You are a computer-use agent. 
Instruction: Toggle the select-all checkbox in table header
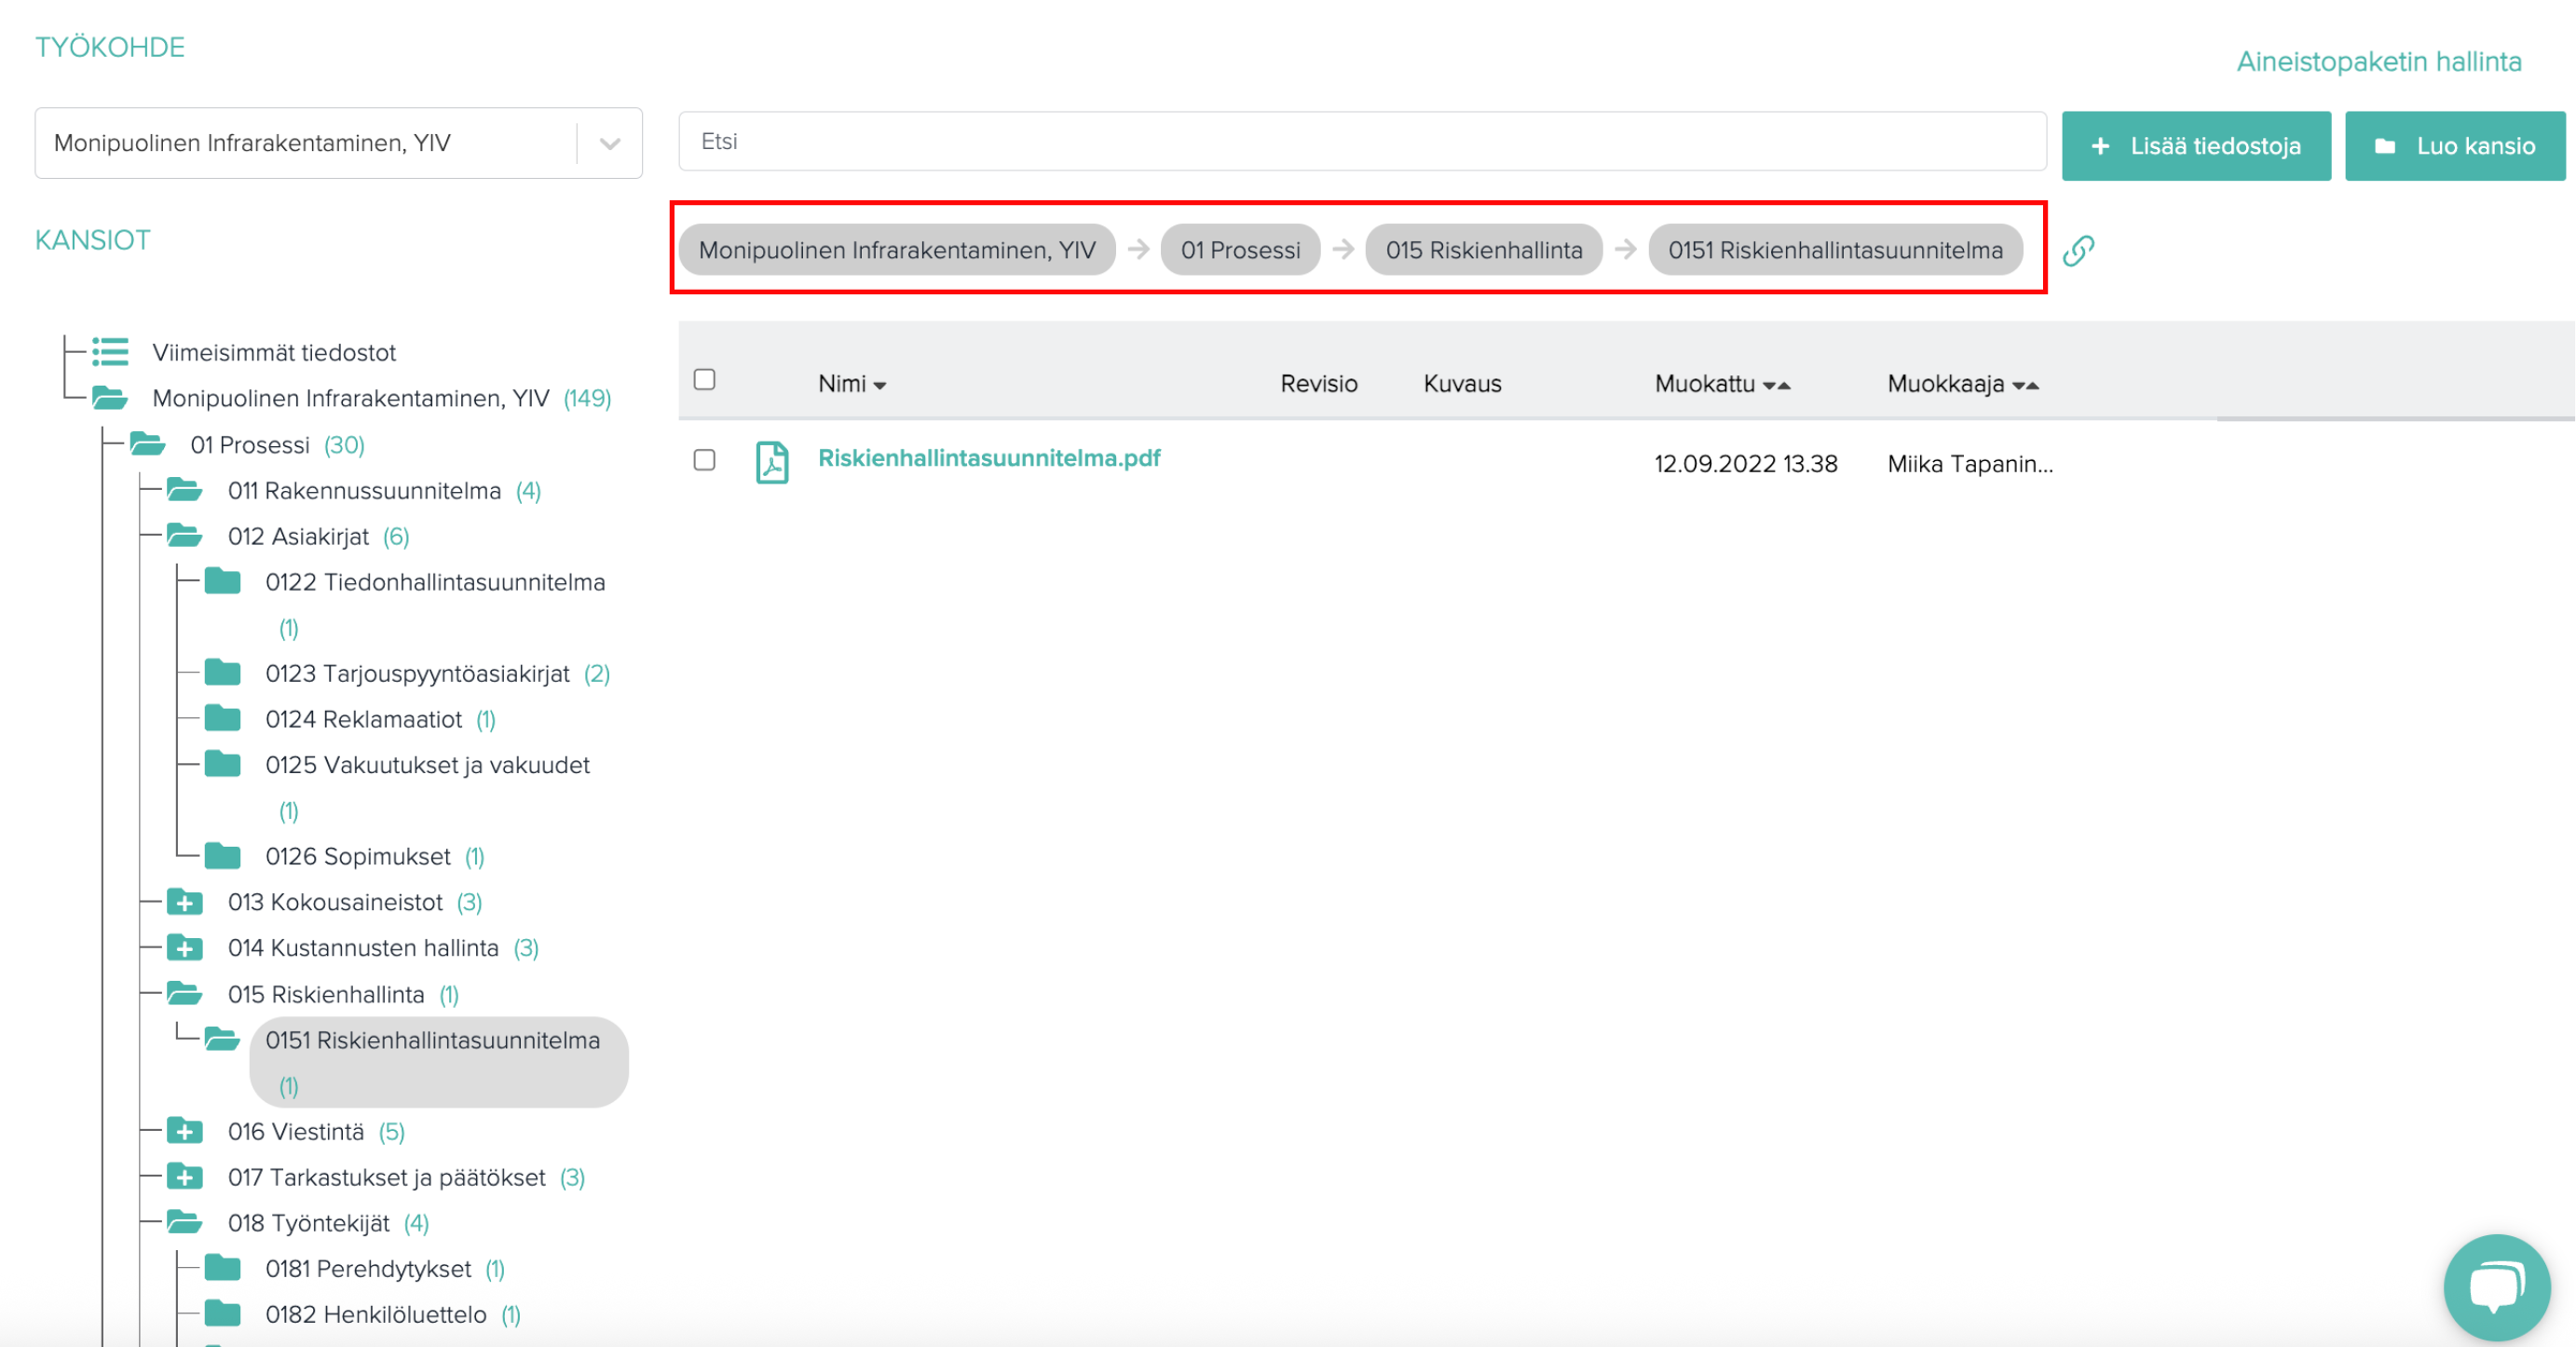tap(705, 380)
